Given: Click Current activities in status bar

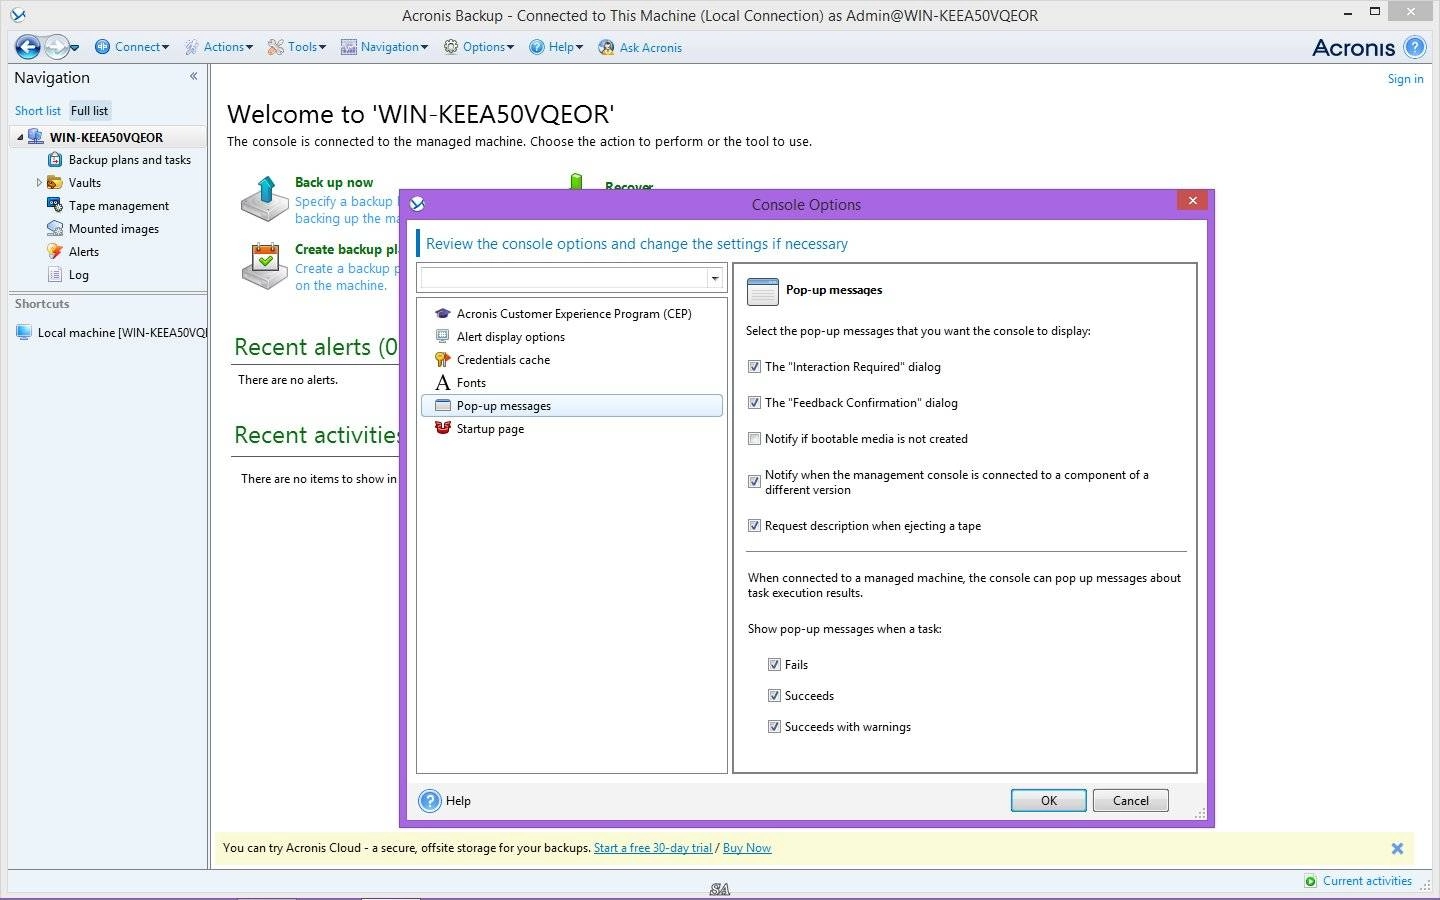Looking at the screenshot, I should pyautogui.click(x=1367, y=881).
